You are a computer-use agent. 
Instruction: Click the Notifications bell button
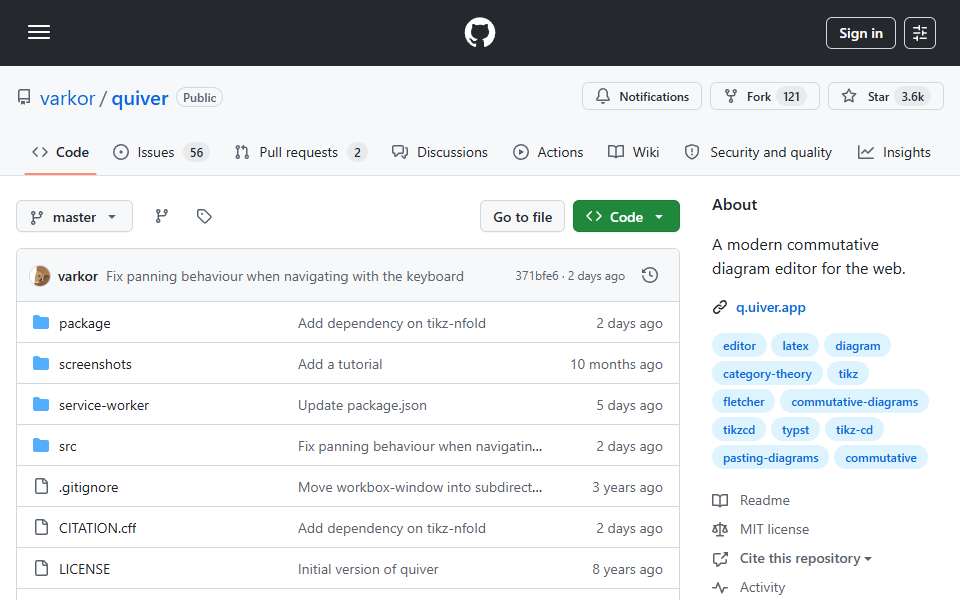(642, 97)
